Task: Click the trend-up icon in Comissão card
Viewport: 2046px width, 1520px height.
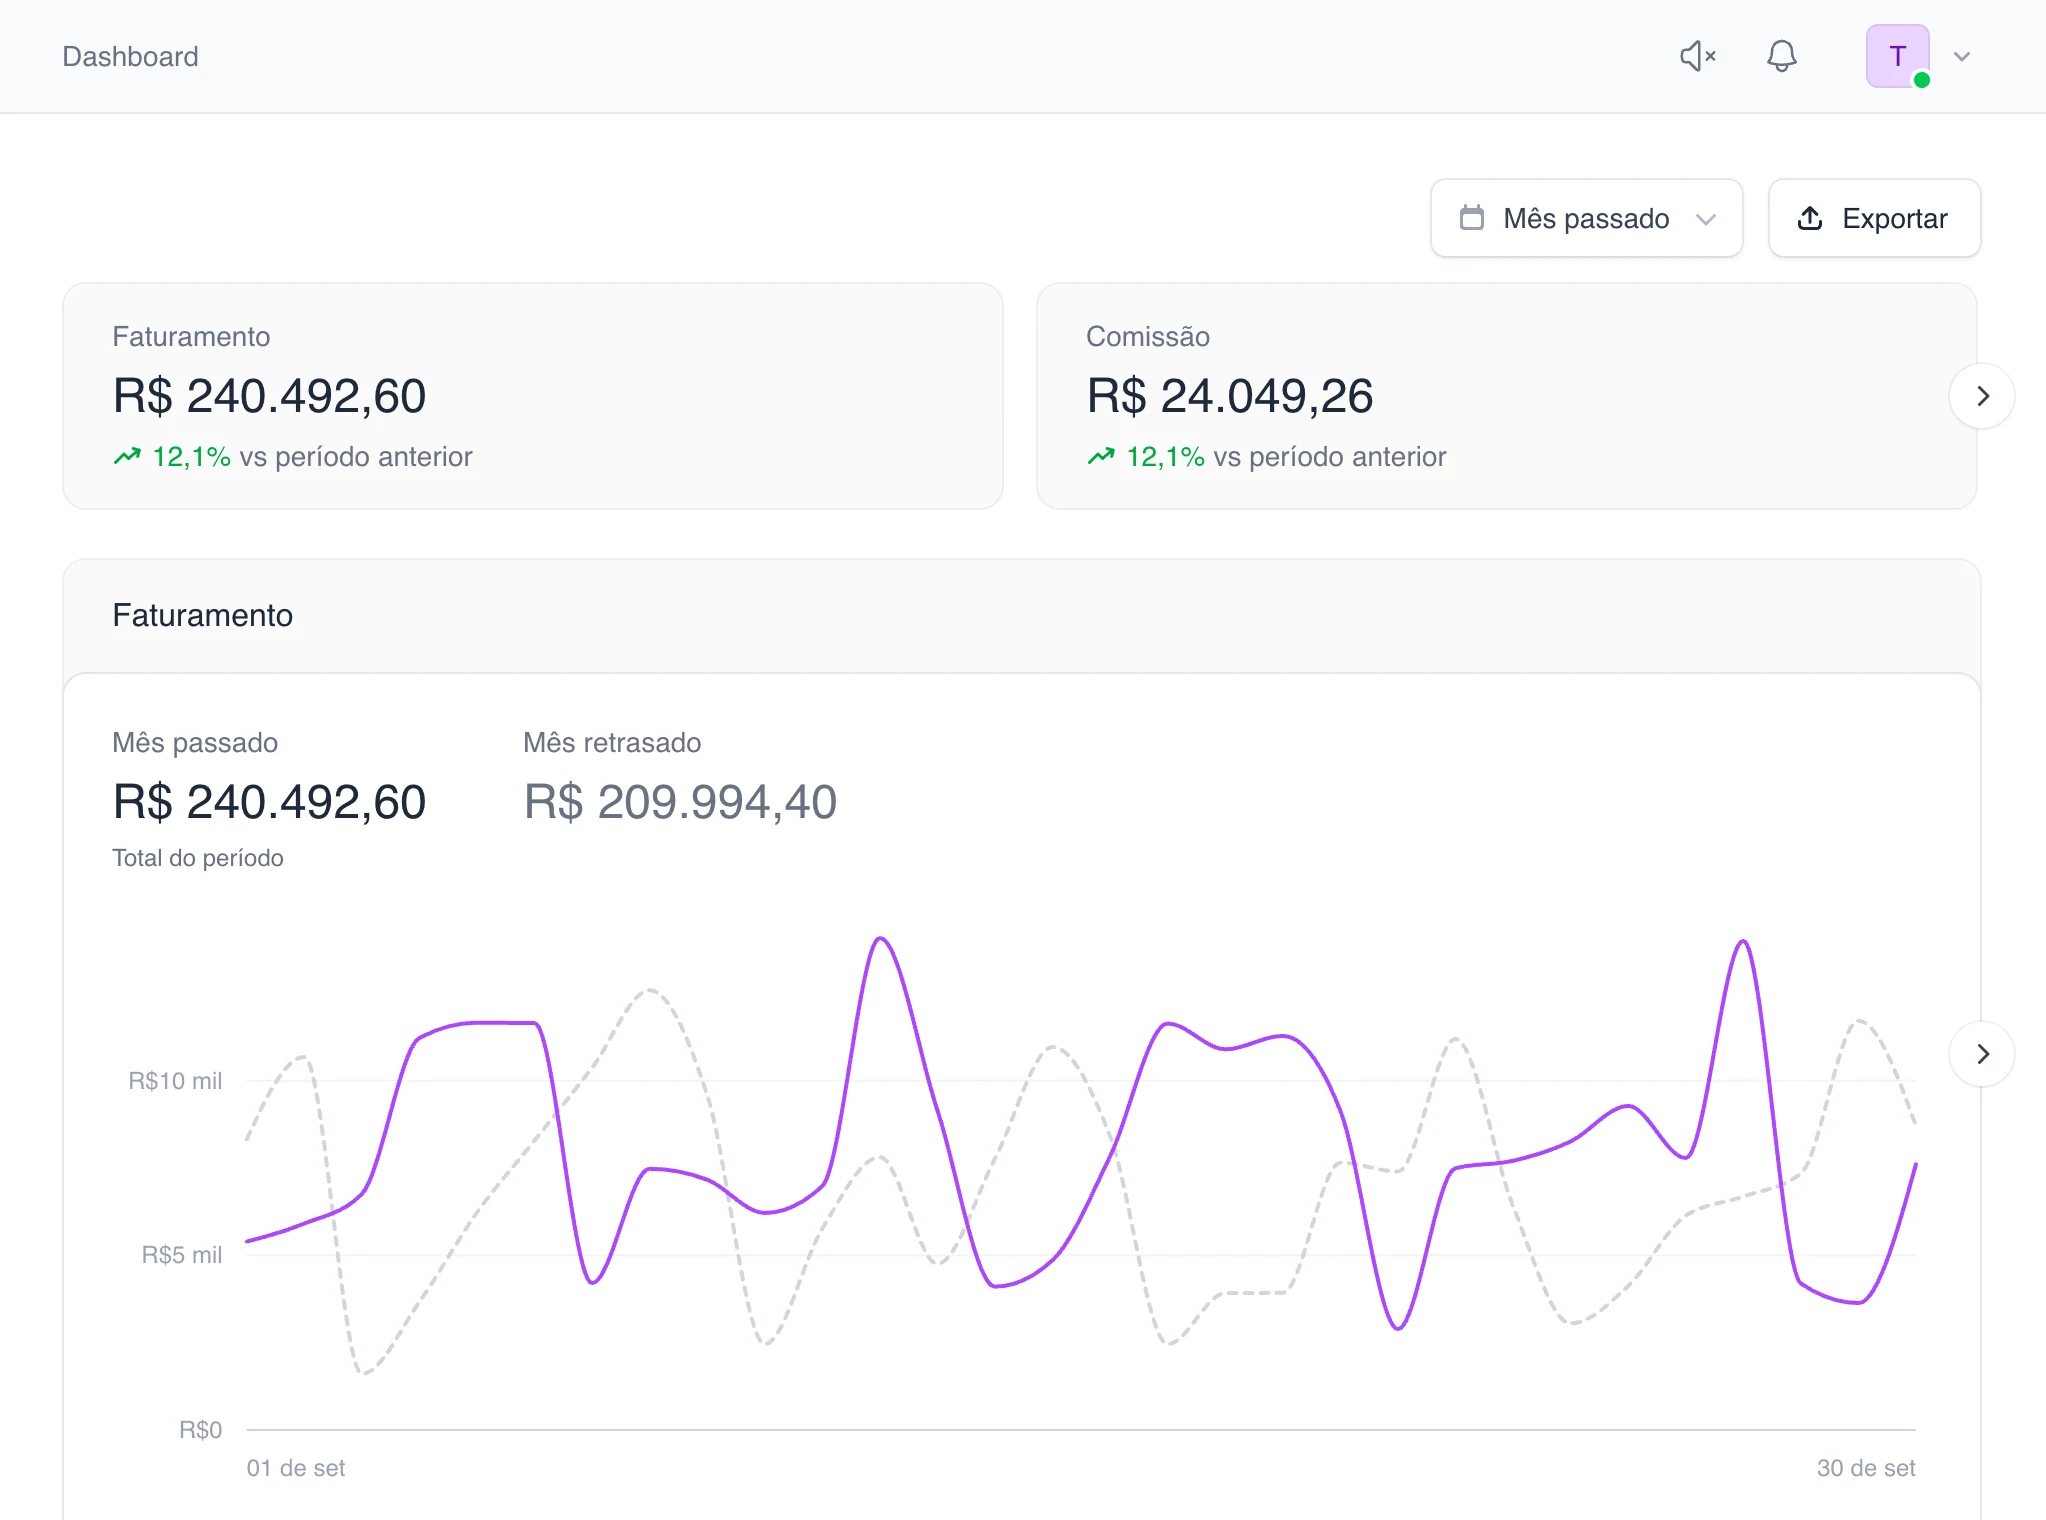Action: pos(1101,457)
